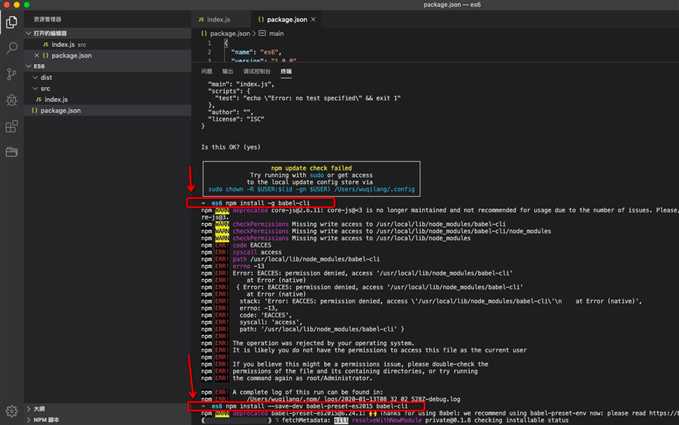Click the "code EACCES" error line
The image size is (679, 425).
coord(252,245)
